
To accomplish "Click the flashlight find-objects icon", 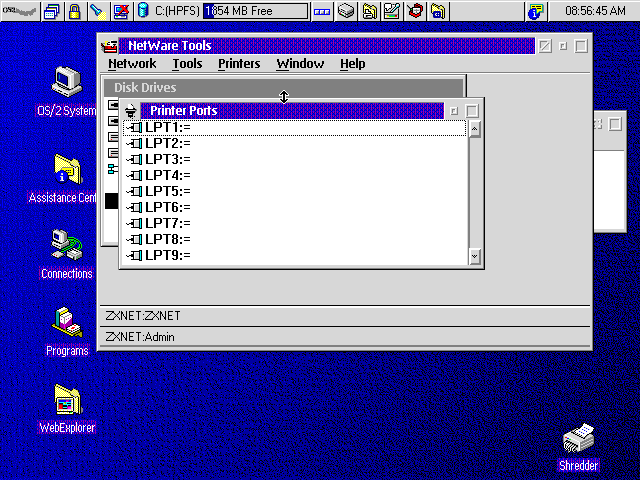I will point(98,11).
